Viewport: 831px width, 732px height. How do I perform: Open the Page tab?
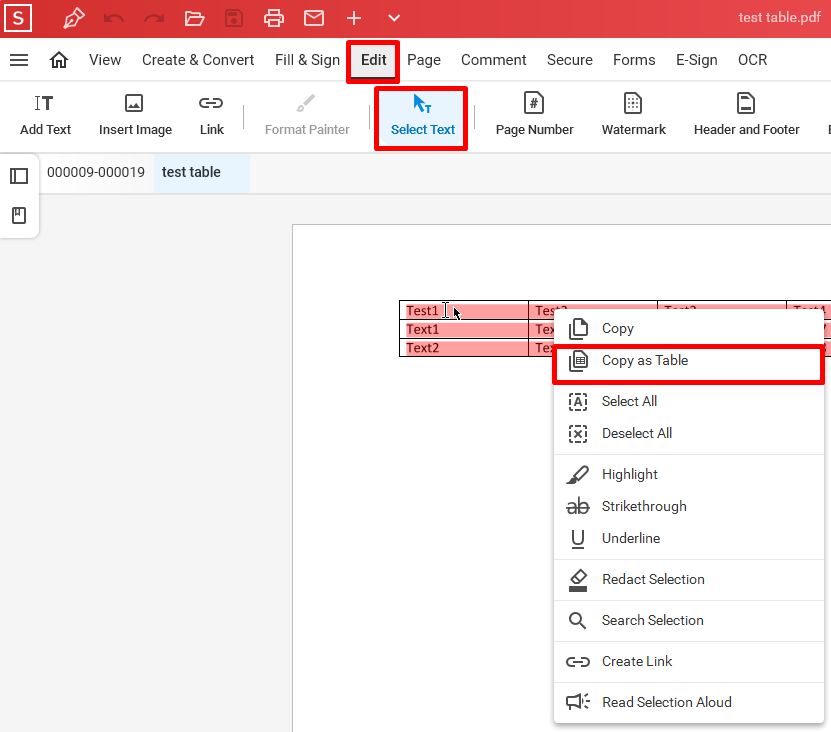pyautogui.click(x=424, y=60)
